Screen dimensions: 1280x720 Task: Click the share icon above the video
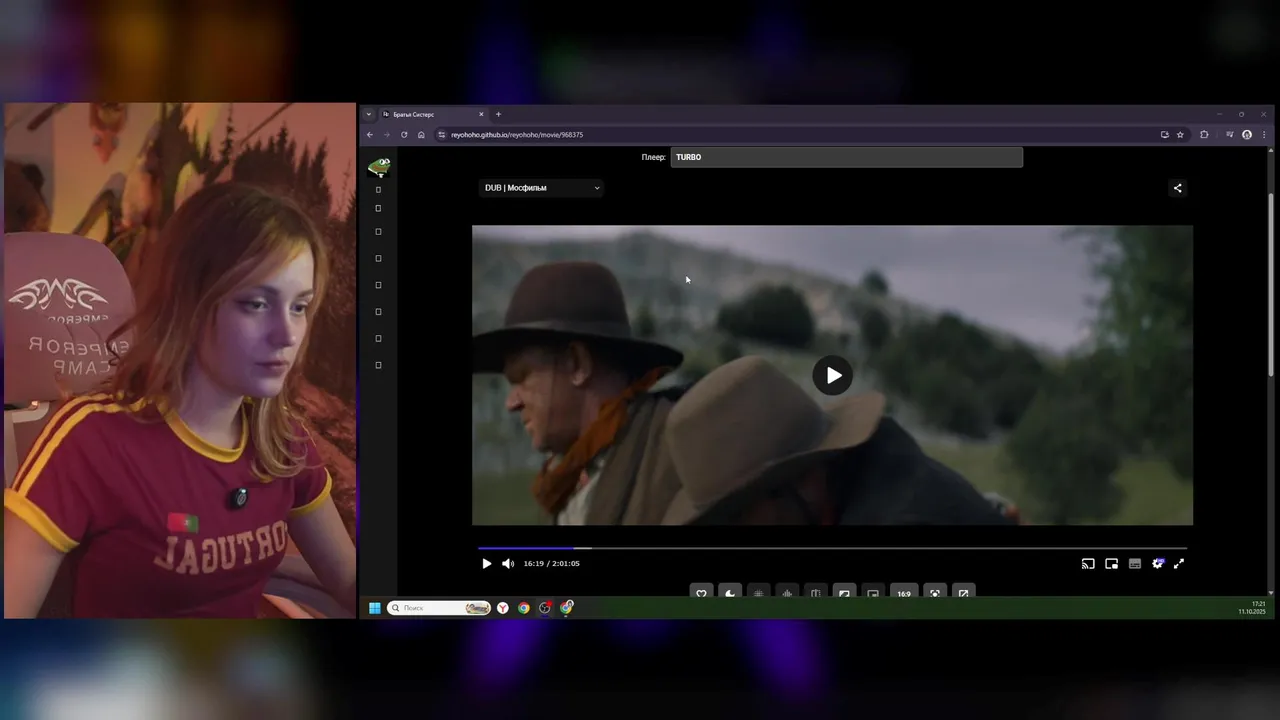[x=1177, y=188]
